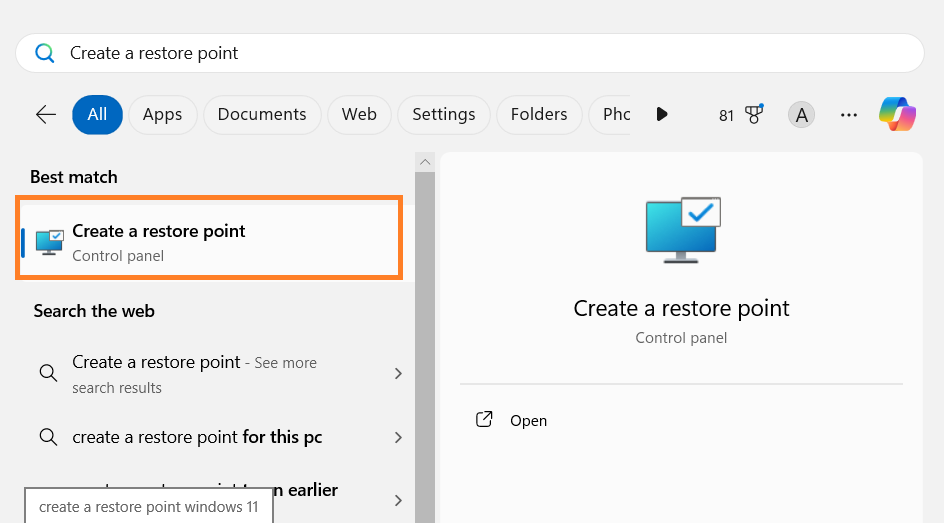Click Open in the preview pane

click(x=528, y=421)
